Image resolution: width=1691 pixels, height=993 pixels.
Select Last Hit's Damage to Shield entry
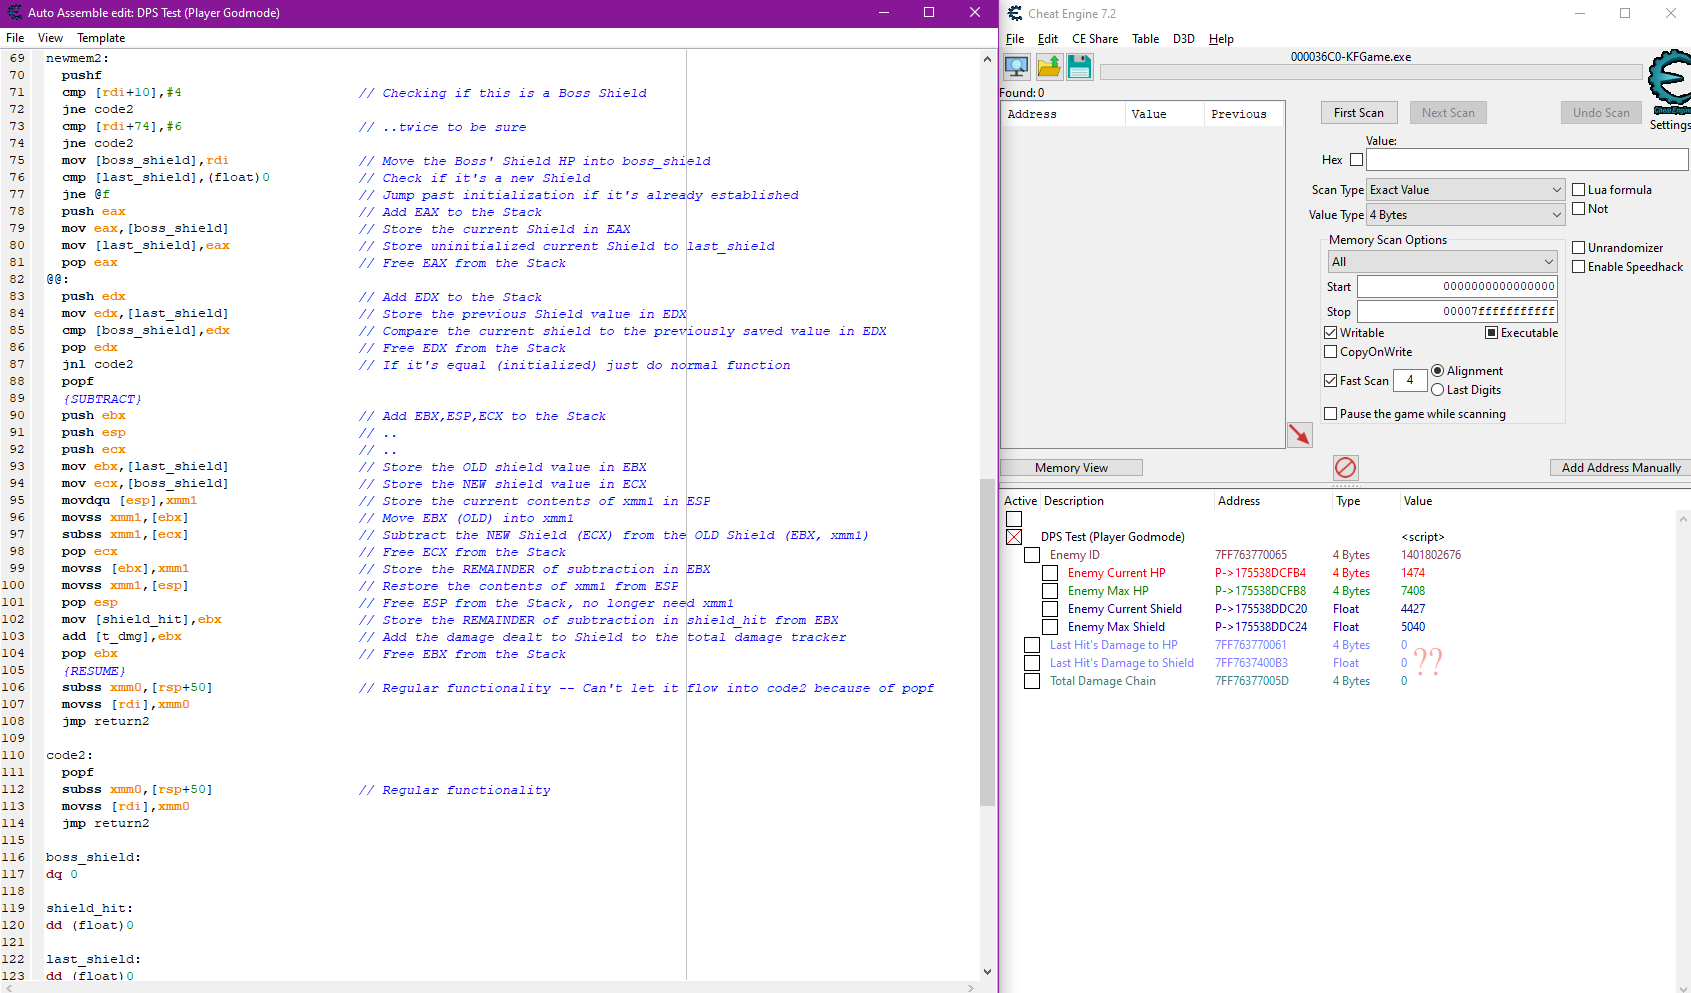coord(1121,663)
